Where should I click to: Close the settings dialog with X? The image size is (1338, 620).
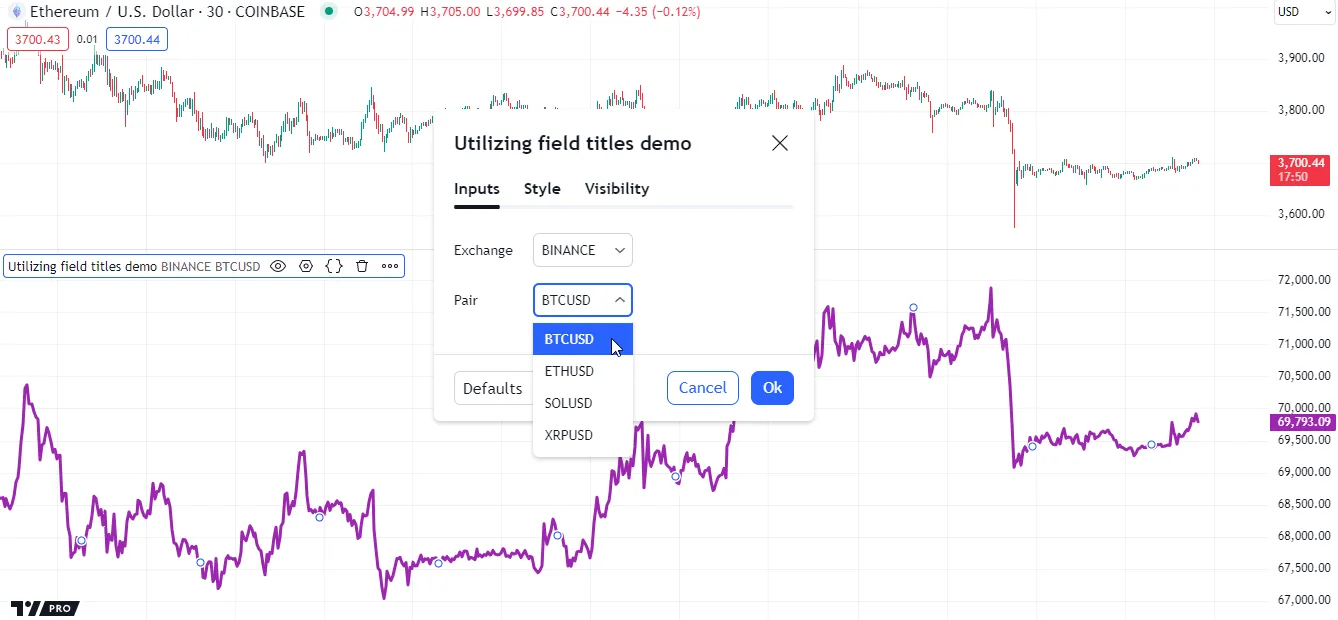click(780, 143)
